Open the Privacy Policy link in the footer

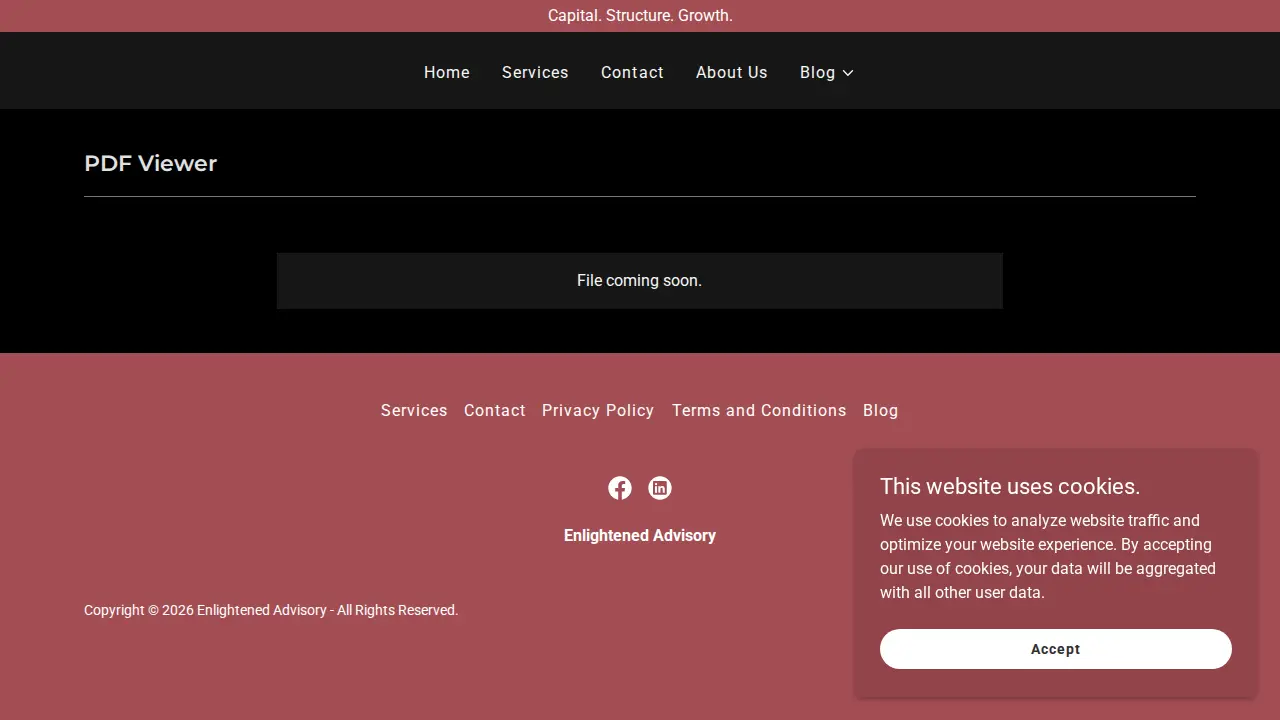coord(598,411)
